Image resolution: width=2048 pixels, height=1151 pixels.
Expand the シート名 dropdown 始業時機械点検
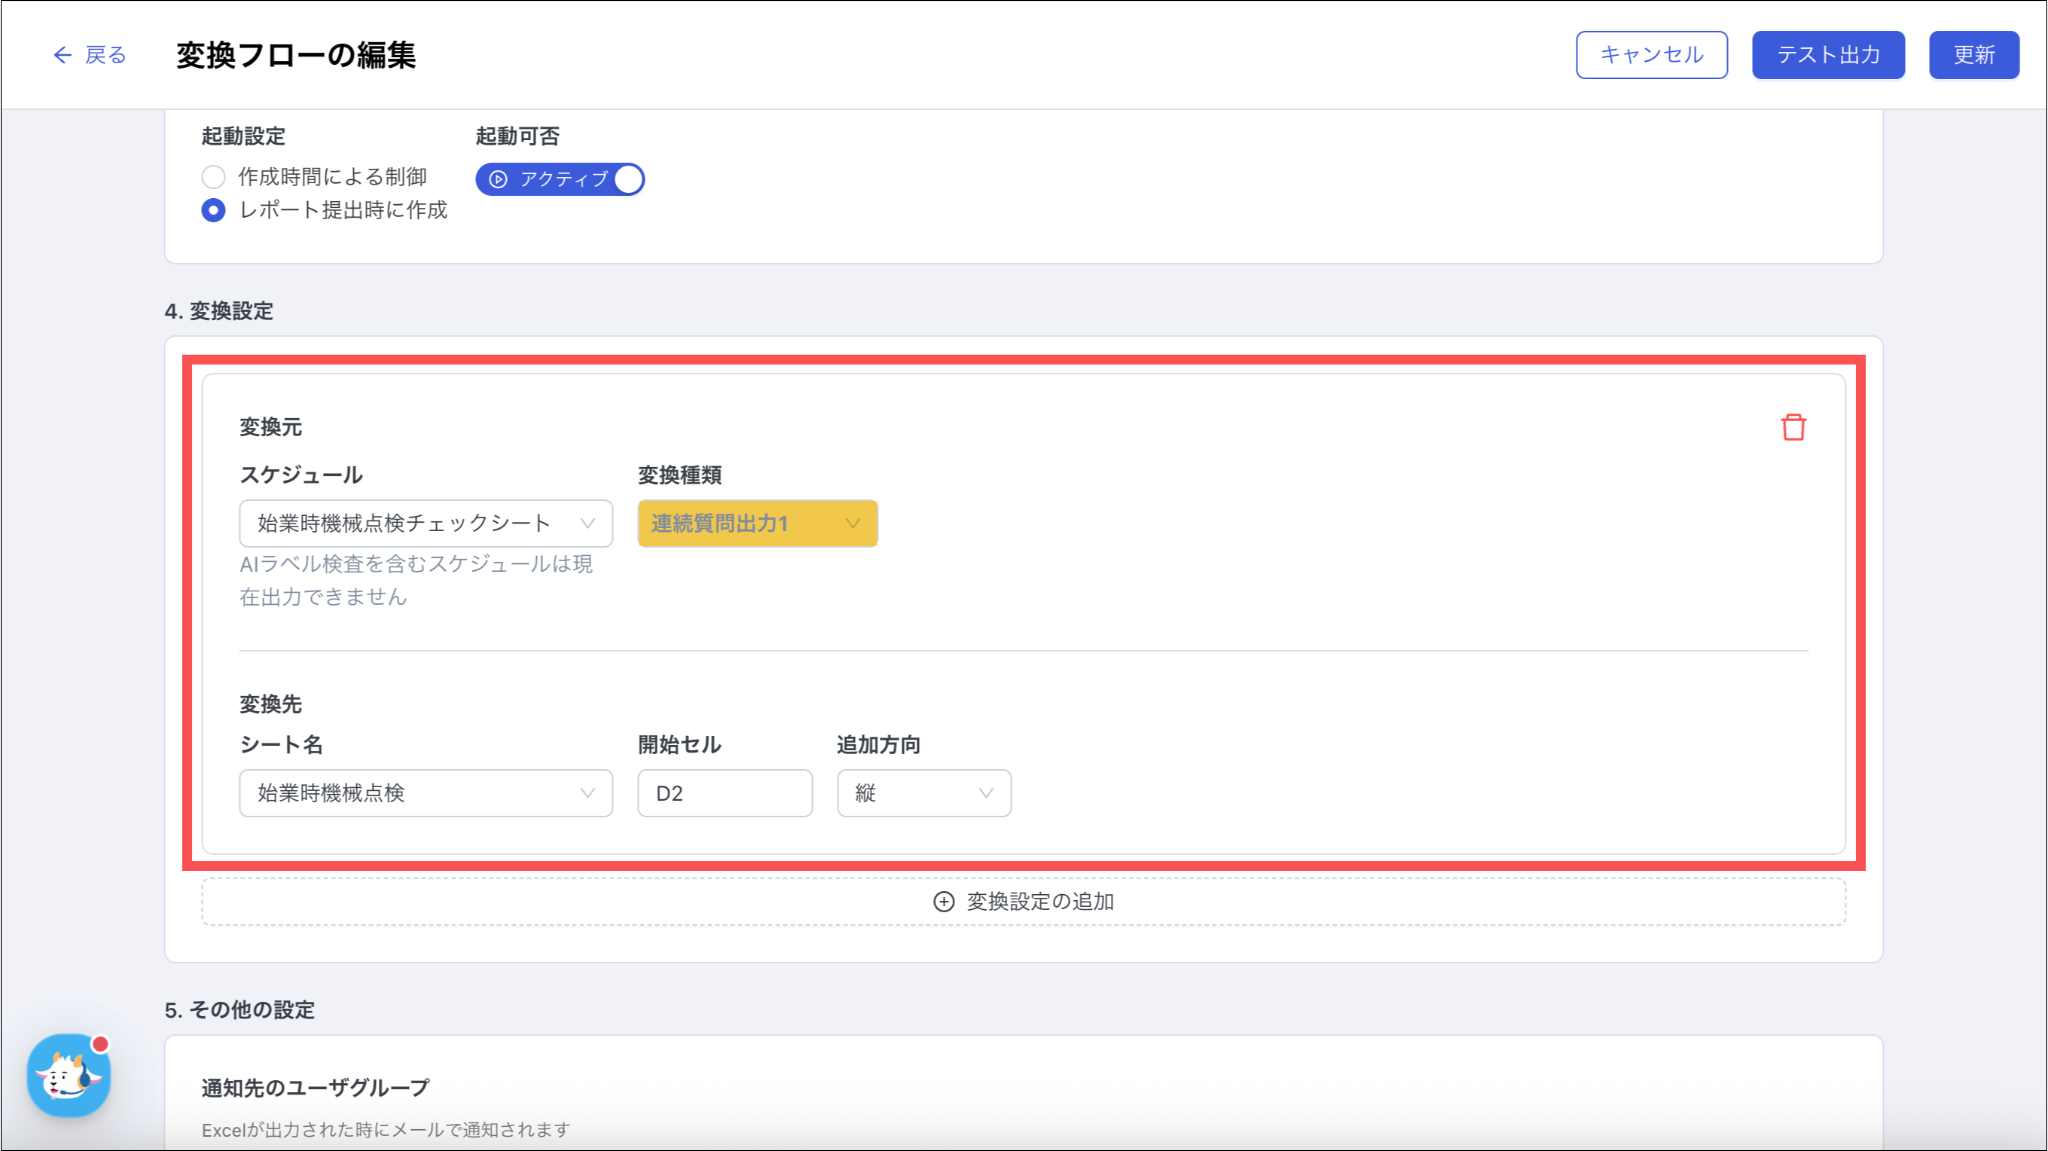tap(425, 793)
